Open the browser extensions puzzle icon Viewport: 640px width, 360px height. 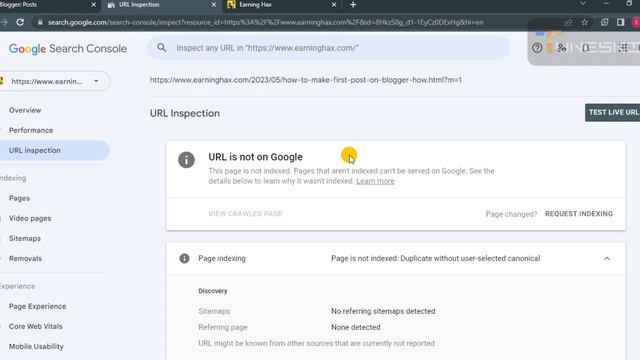pyautogui.click(x=604, y=22)
